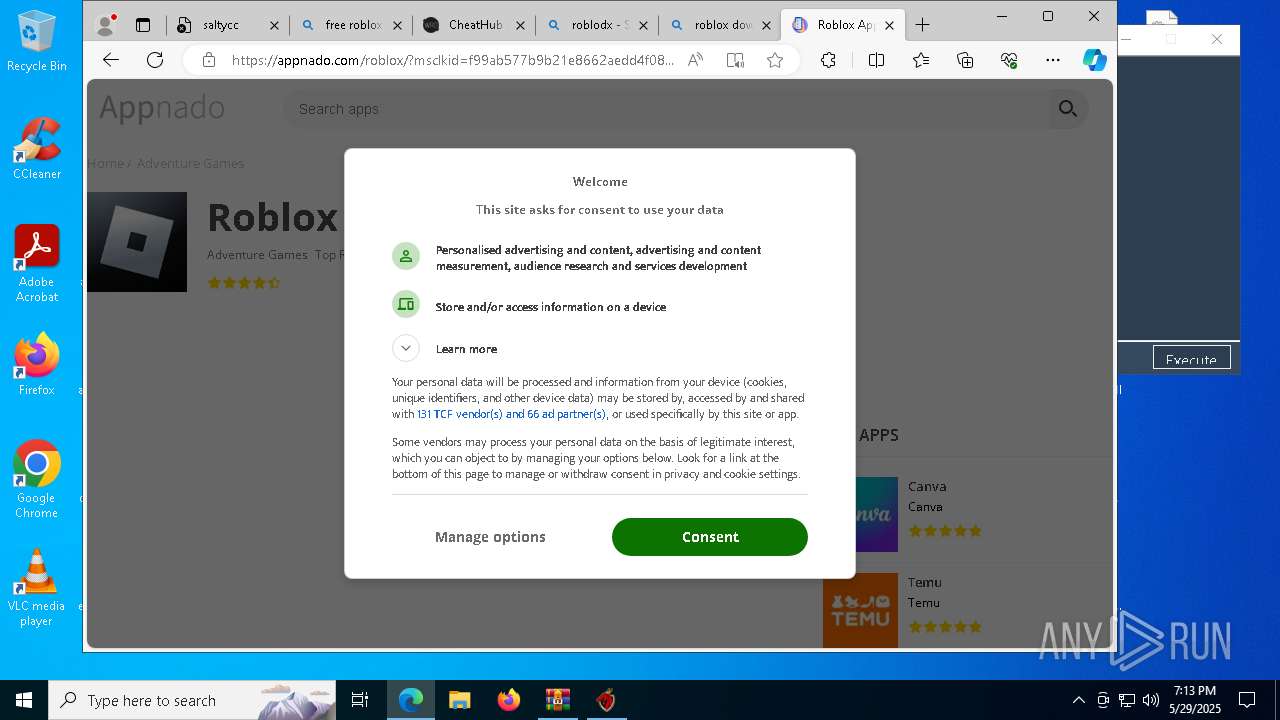Switch to the free roblox search tab

click(353, 25)
